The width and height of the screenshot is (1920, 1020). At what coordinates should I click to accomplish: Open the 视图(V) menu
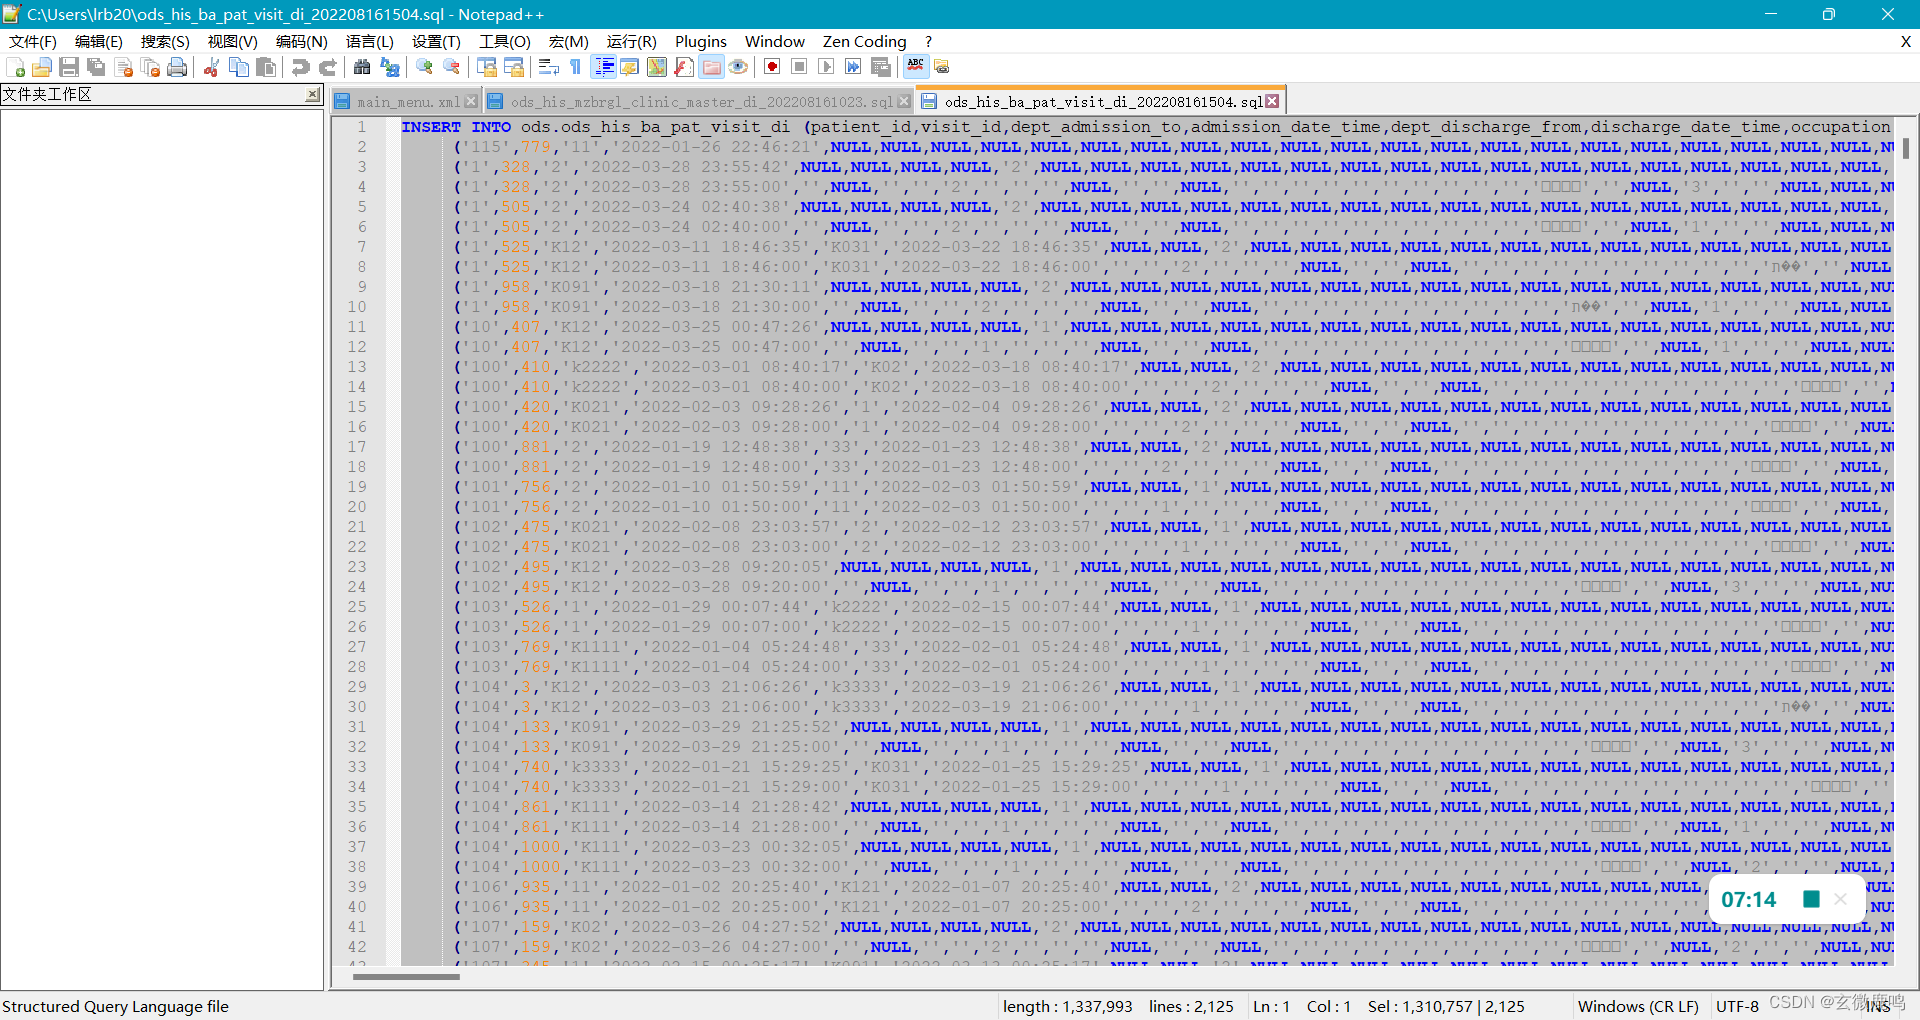click(x=233, y=41)
